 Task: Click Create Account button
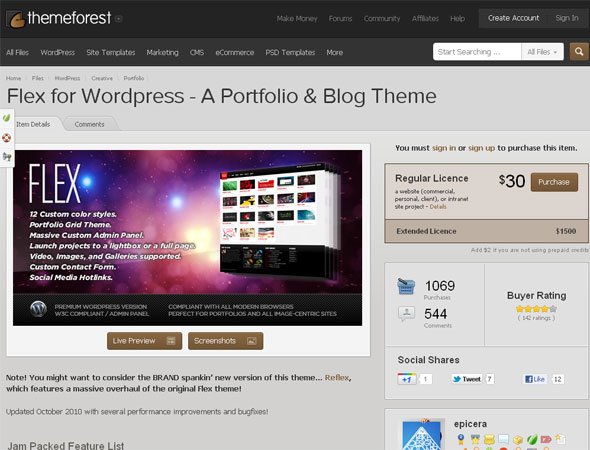point(513,18)
